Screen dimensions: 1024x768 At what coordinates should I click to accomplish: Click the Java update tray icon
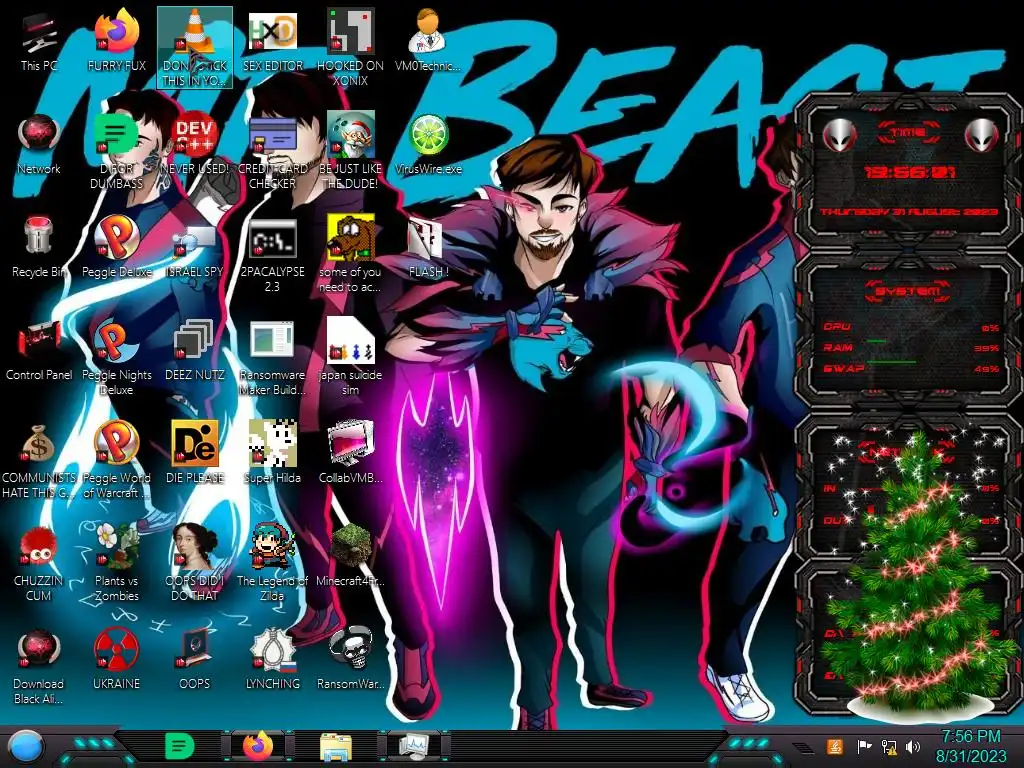coord(835,746)
